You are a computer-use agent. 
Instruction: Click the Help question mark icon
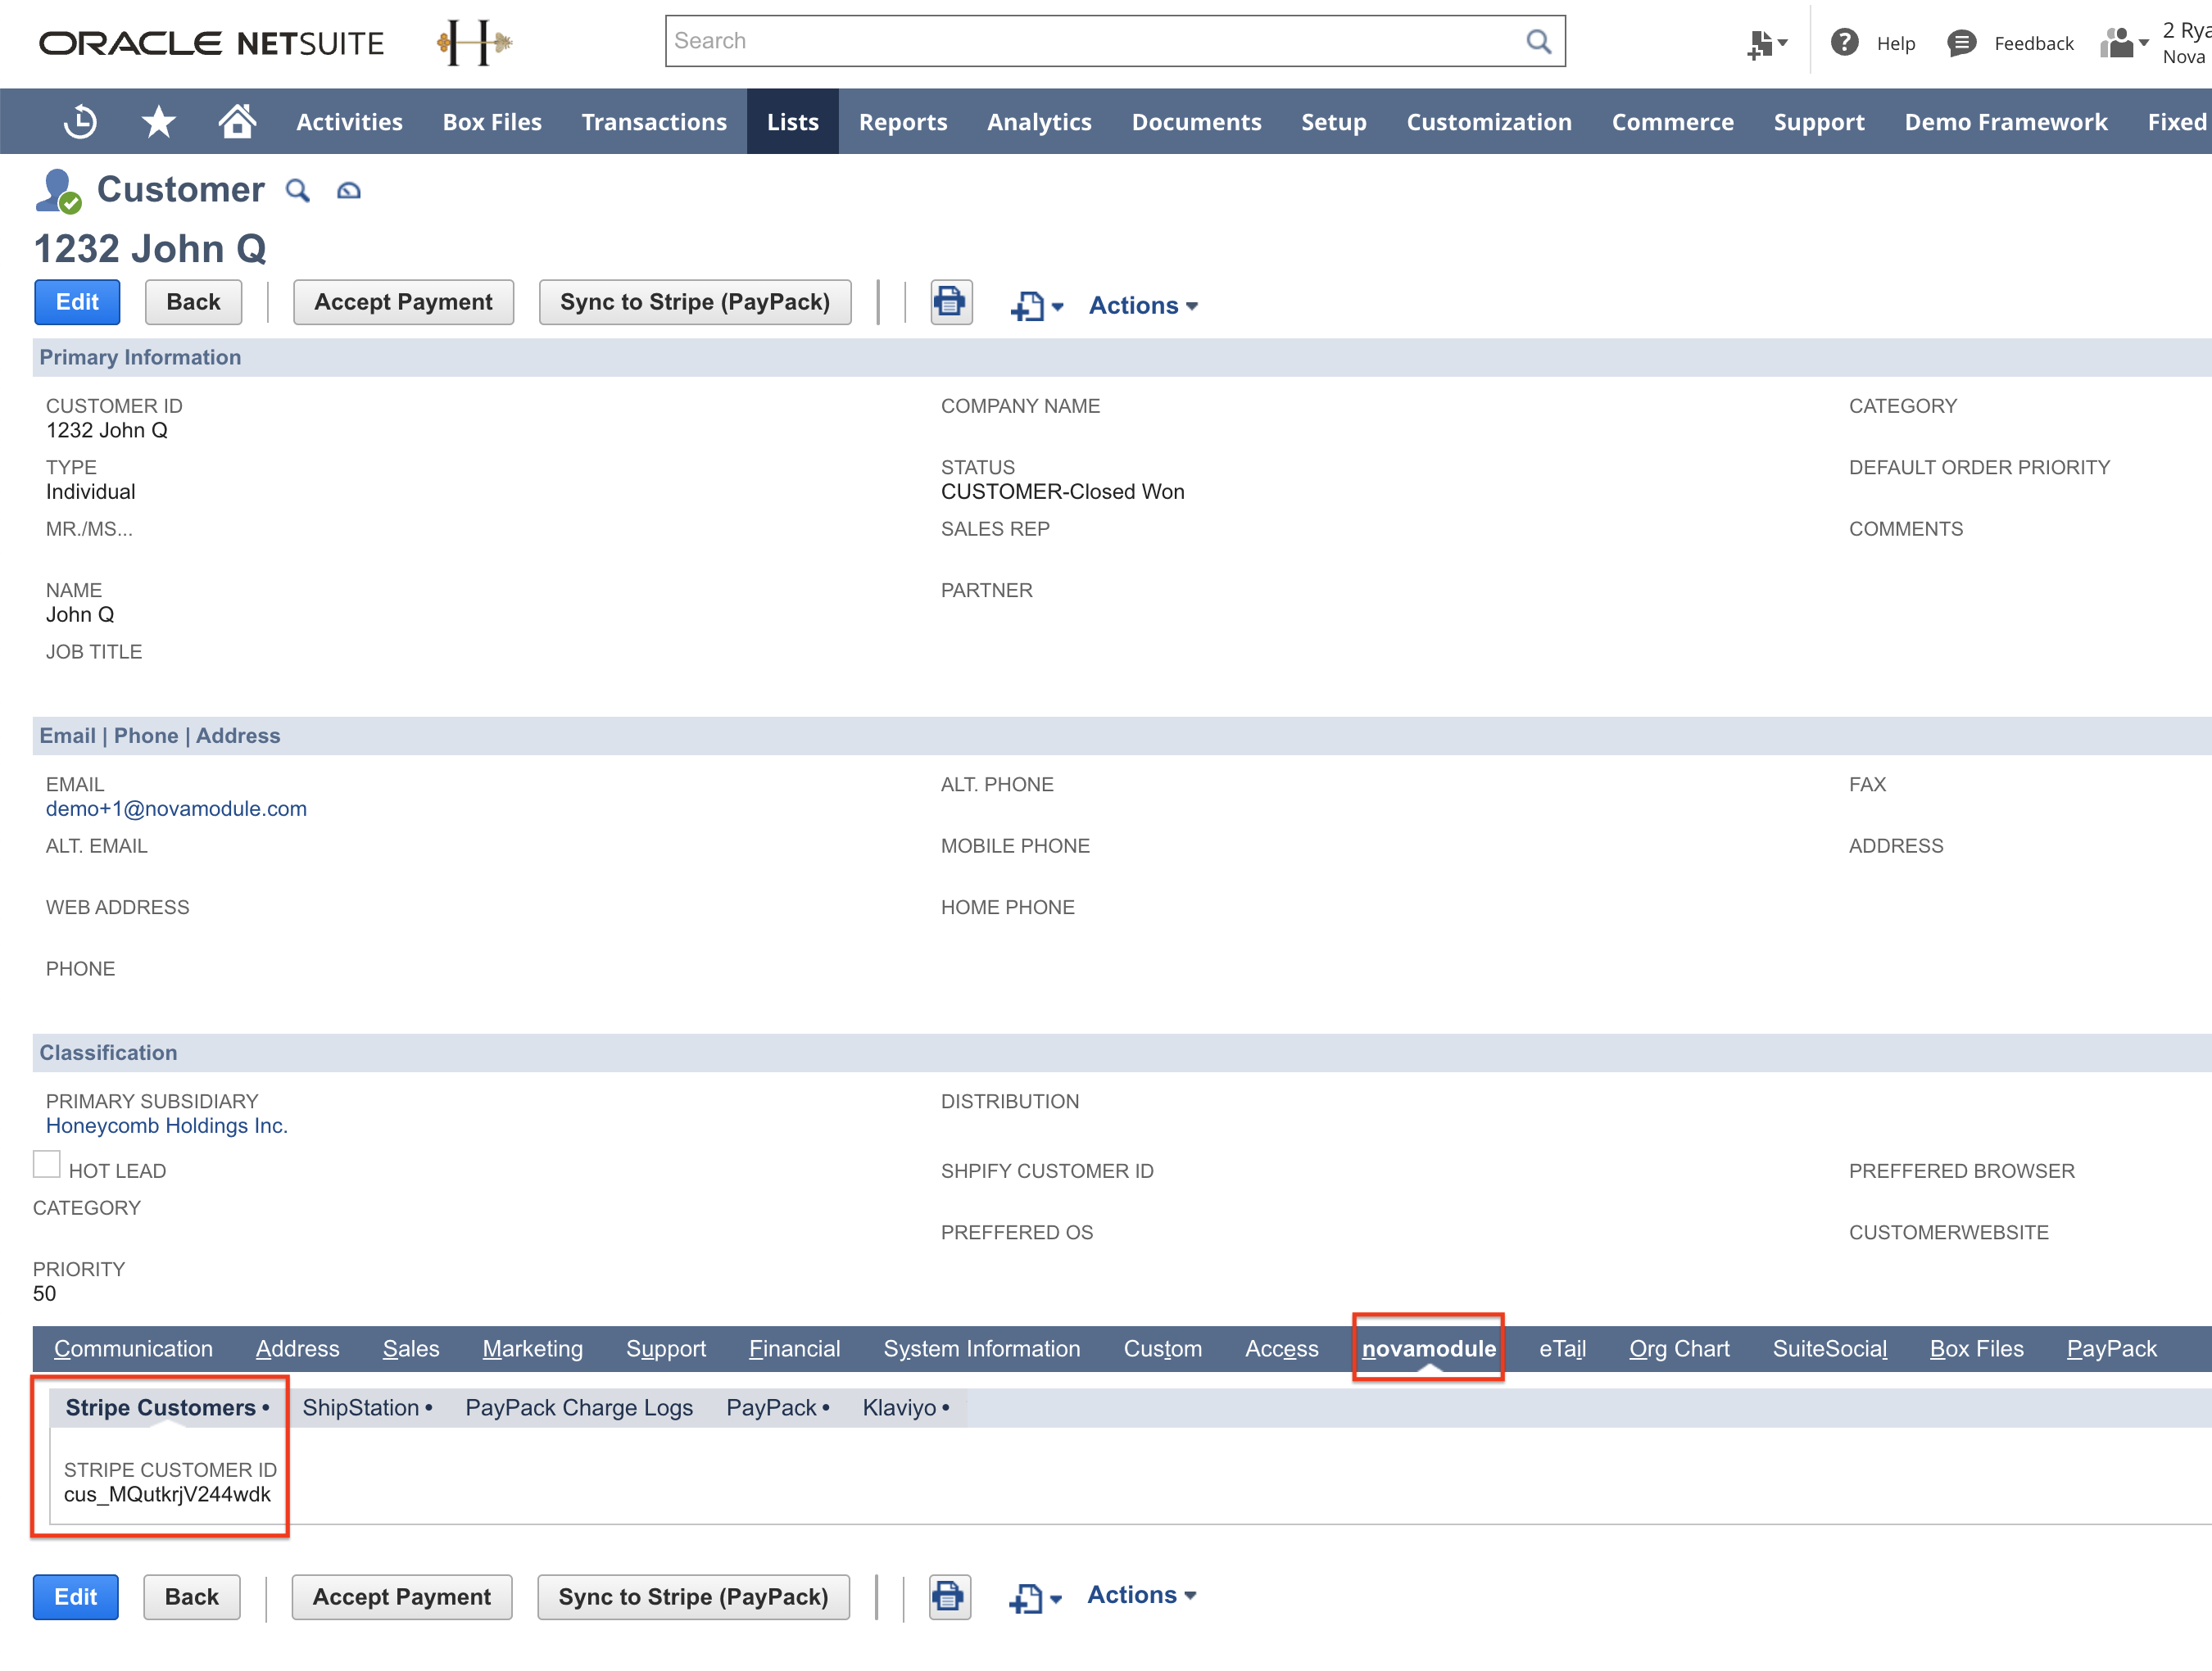1844,42
